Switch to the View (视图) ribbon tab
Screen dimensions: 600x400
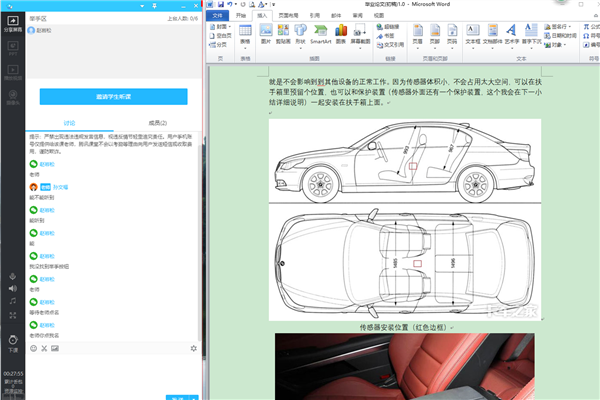point(379,15)
